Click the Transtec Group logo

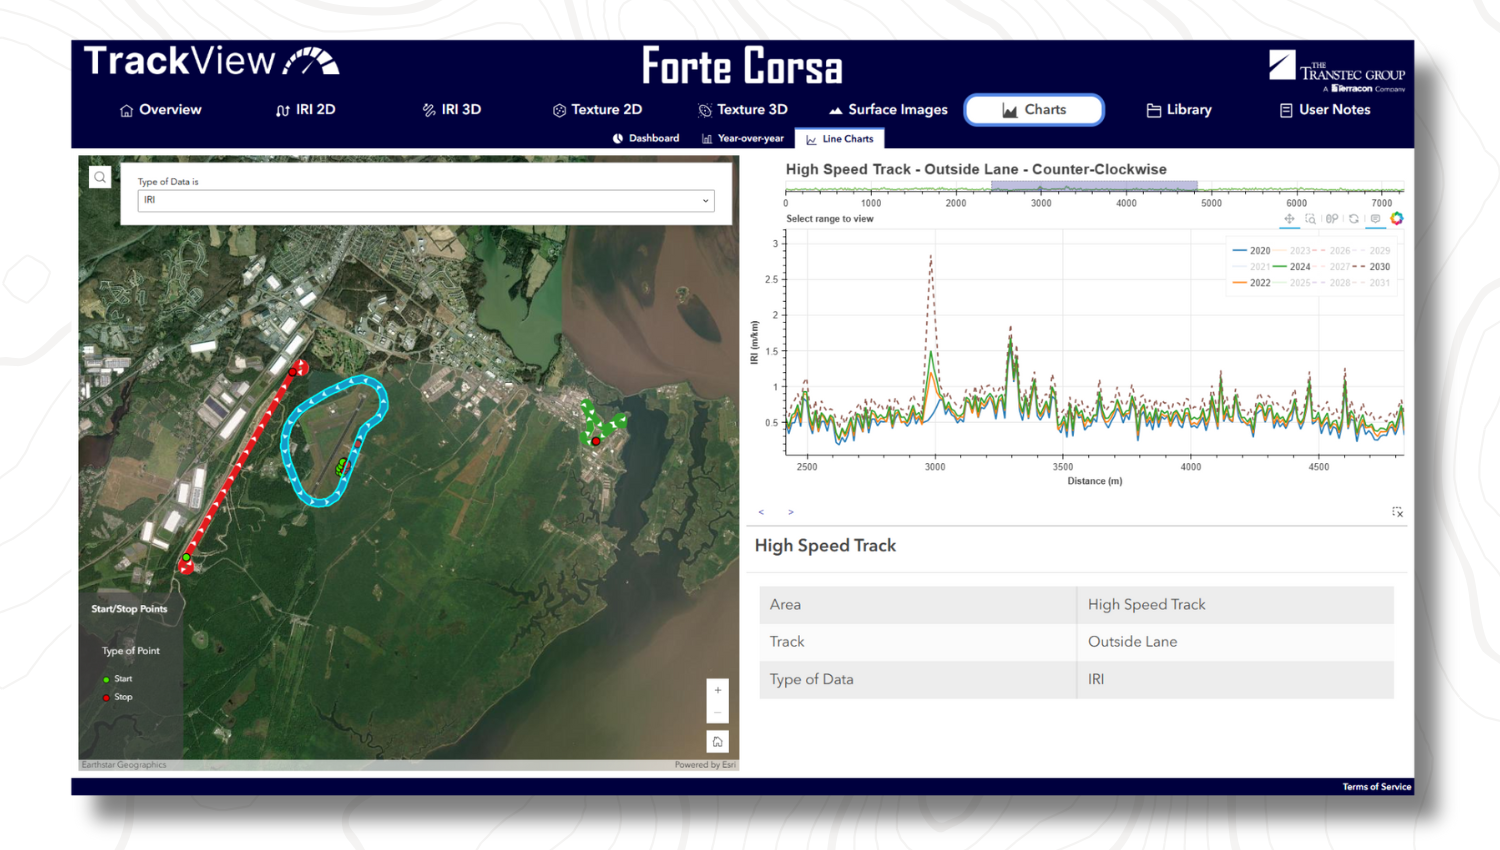point(1337,70)
